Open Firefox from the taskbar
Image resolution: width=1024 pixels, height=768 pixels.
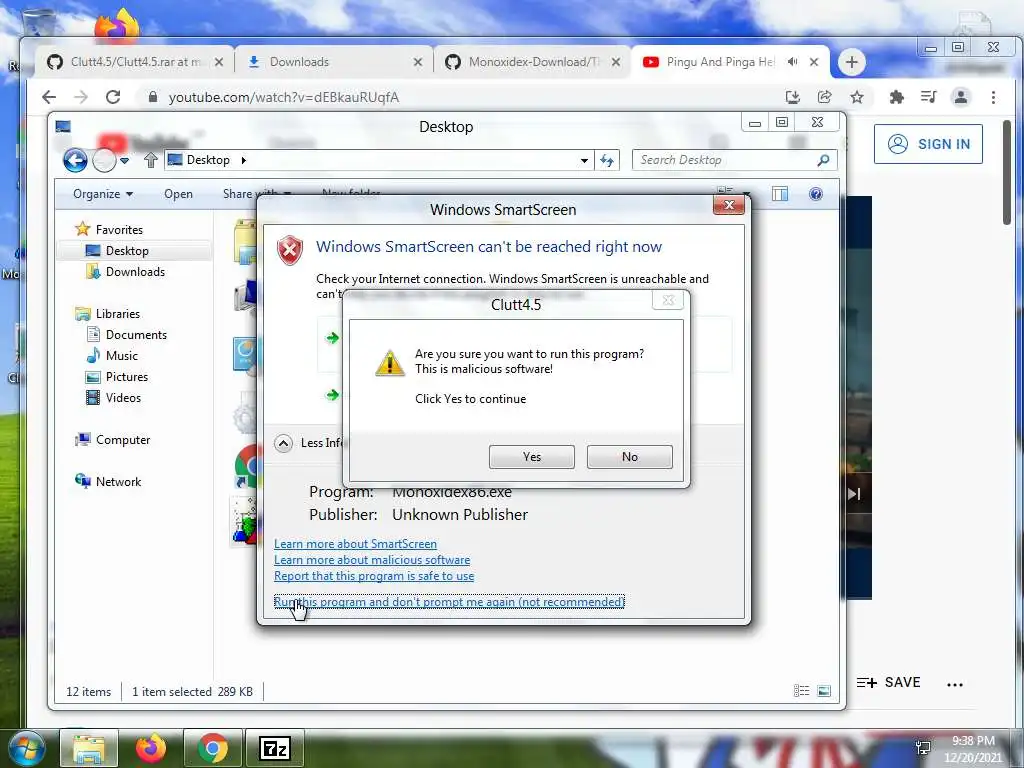coord(150,748)
